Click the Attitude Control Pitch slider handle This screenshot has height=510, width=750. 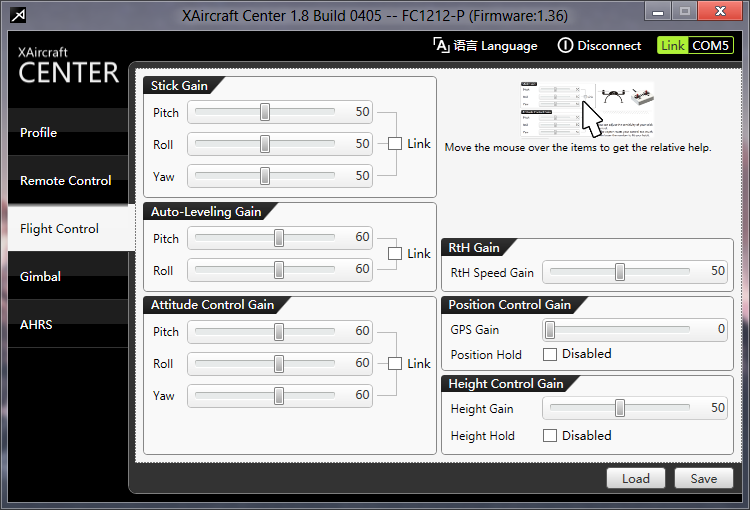coord(279,332)
